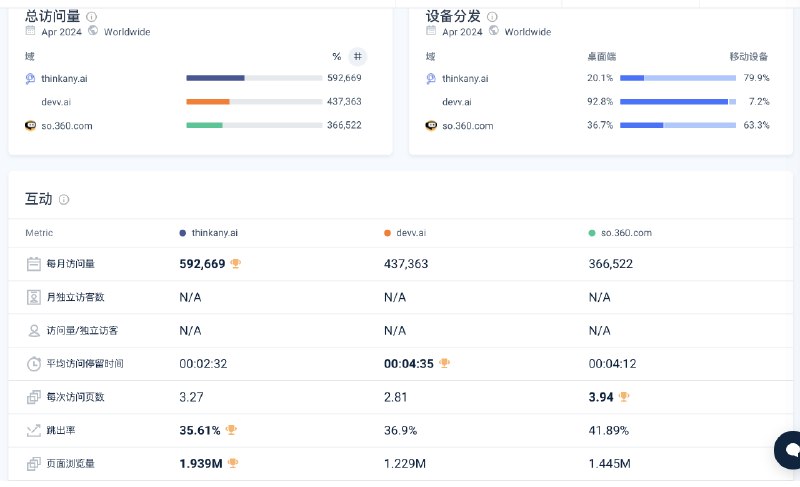Image resolution: width=800 pixels, height=487 pixels.
Task: Click 92.8% desktop share for devv.ai
Action: [600, 101]
